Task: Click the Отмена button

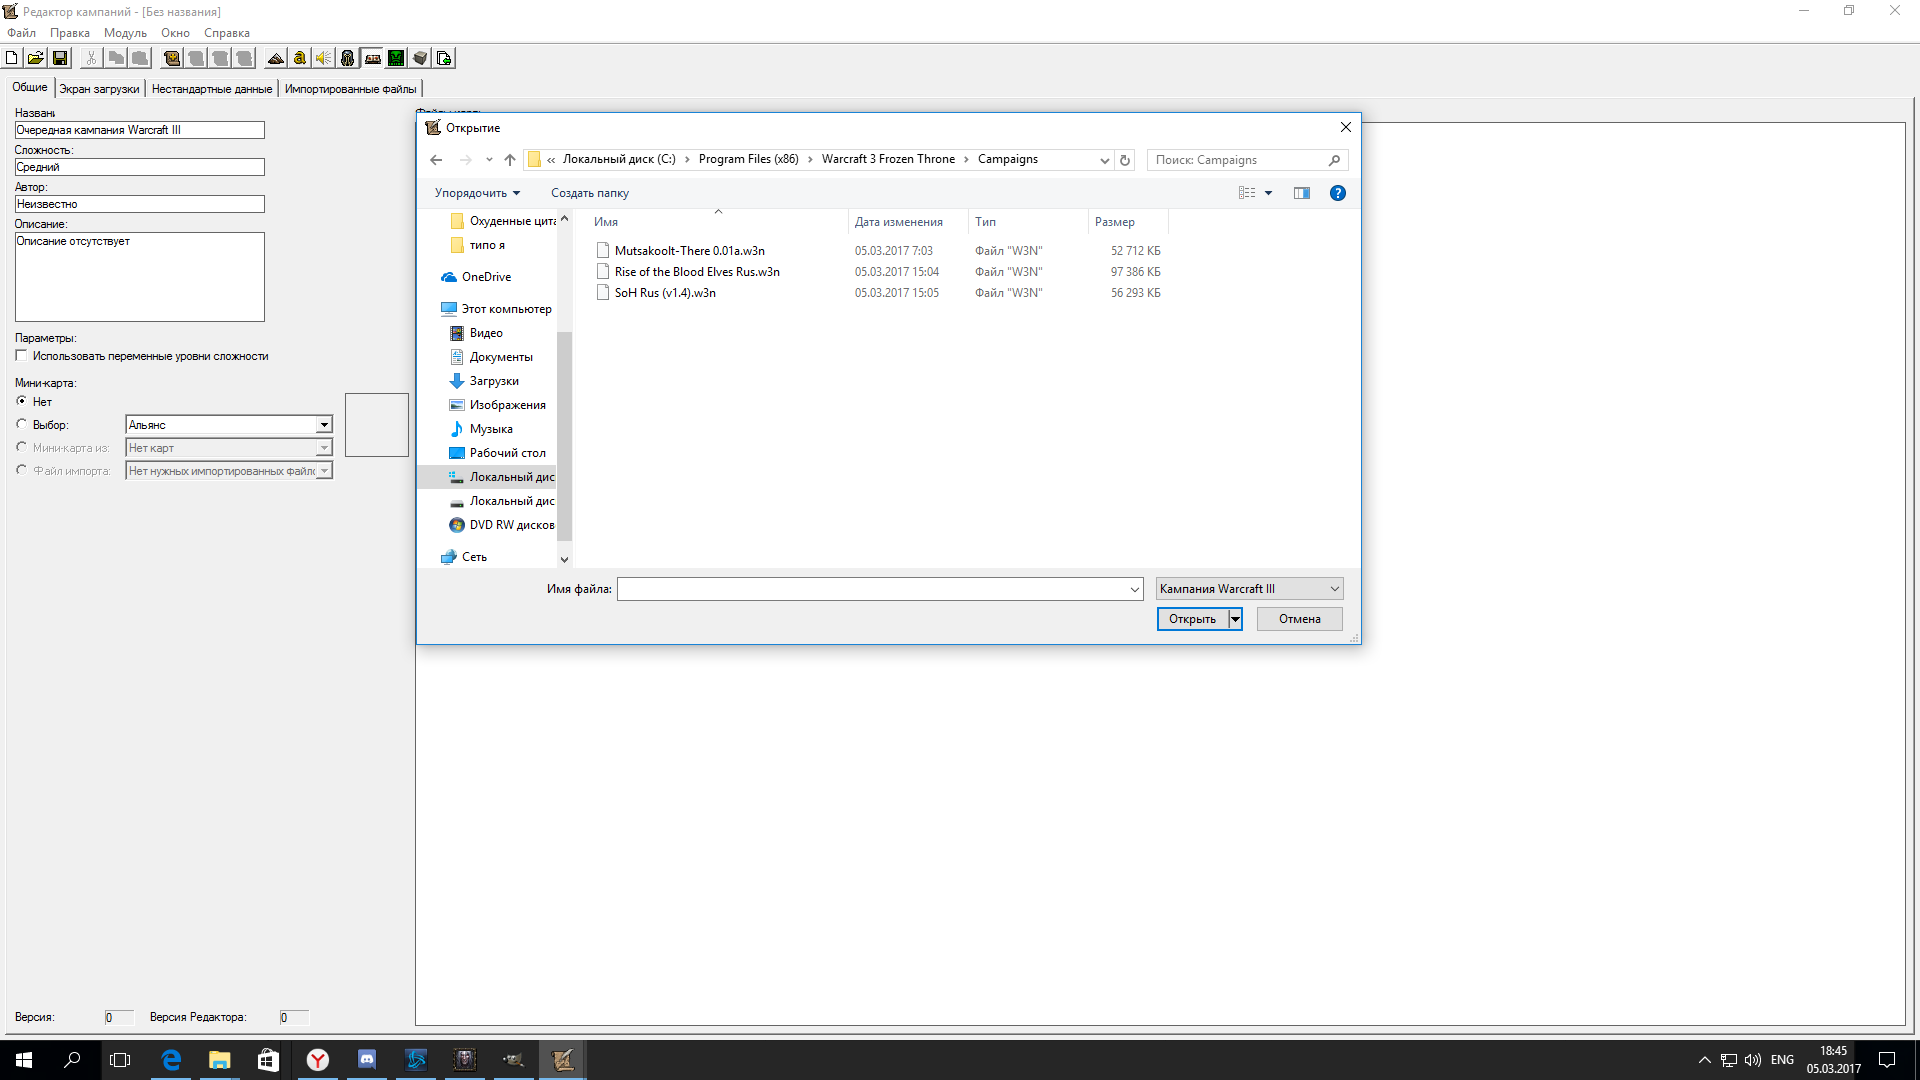Action: (x=1299, y=619)
